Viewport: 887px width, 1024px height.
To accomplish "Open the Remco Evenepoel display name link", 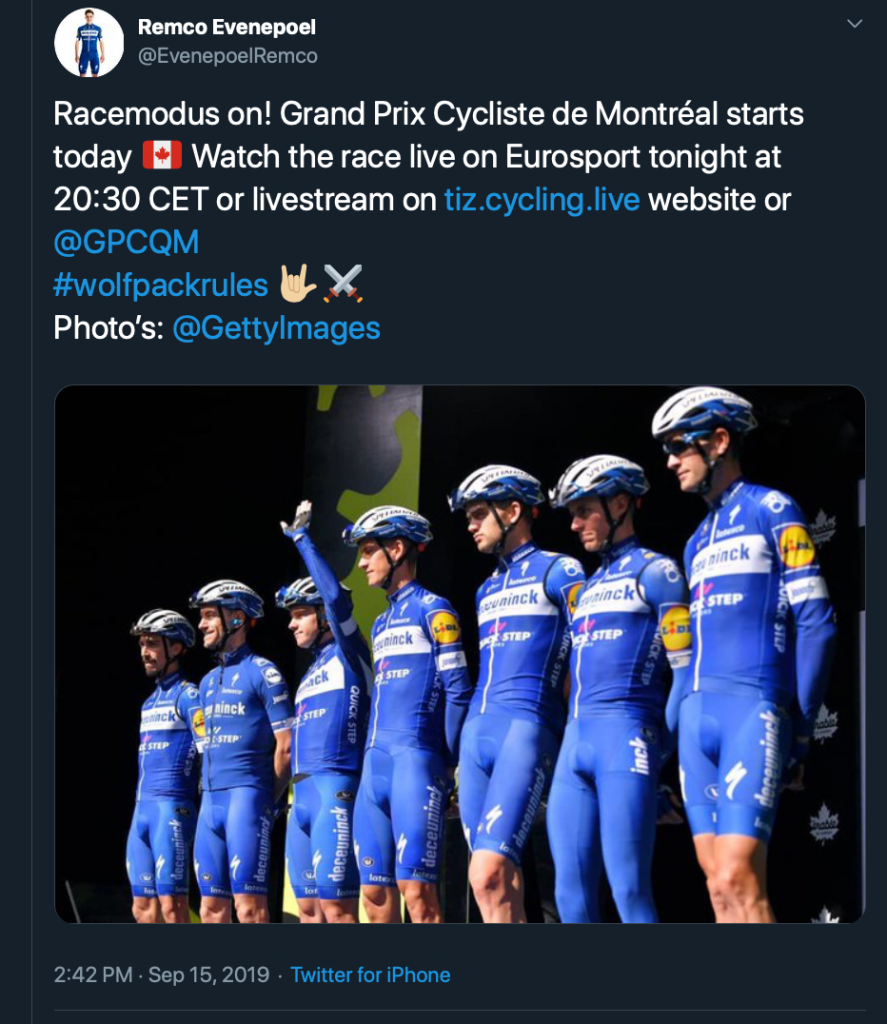I will click(227, 27).
